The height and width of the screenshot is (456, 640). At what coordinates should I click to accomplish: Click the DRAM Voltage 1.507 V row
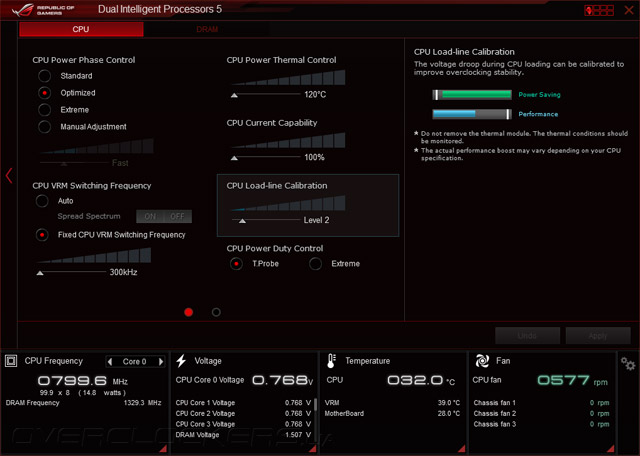[x=243, y=435]
